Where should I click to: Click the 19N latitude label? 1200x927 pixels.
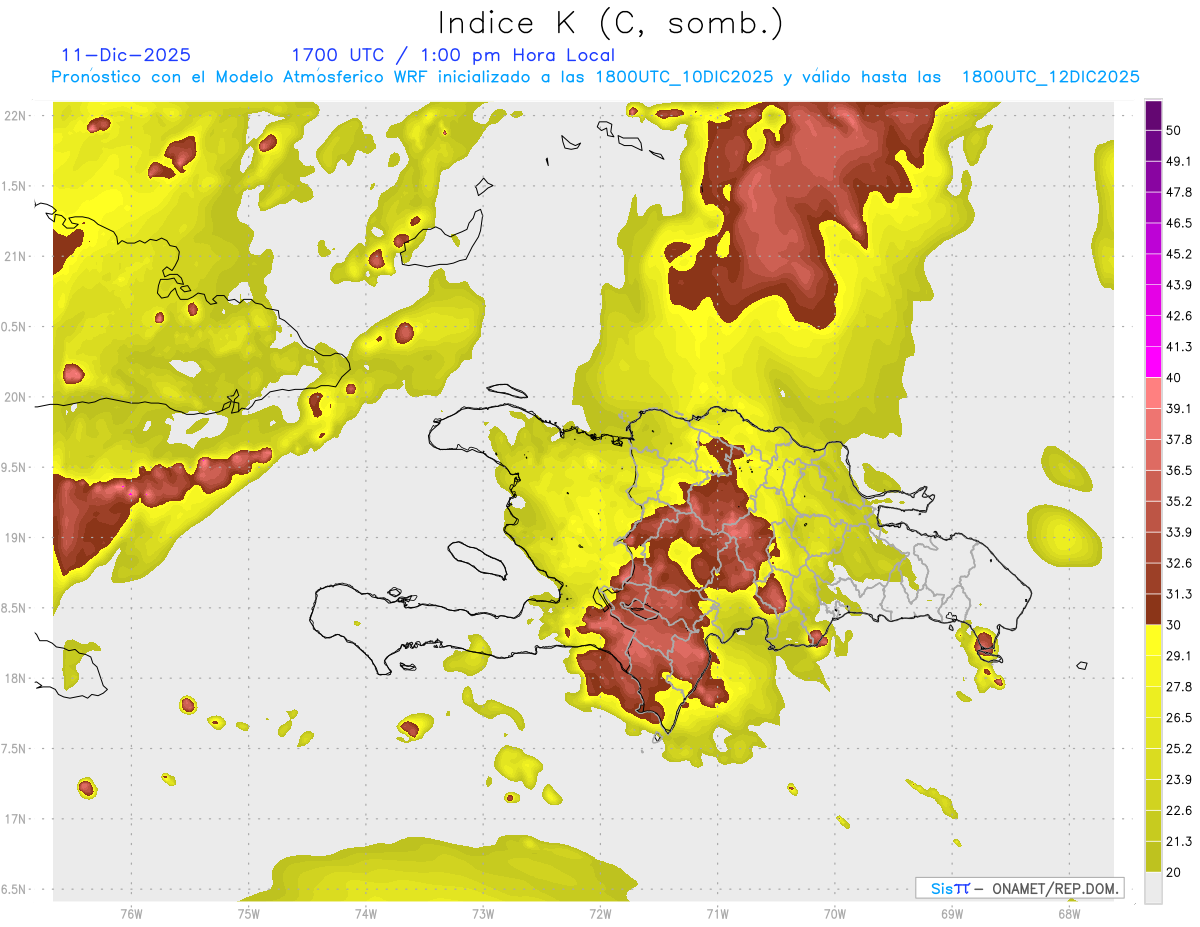pyautogui.click(x=17, y=538)
